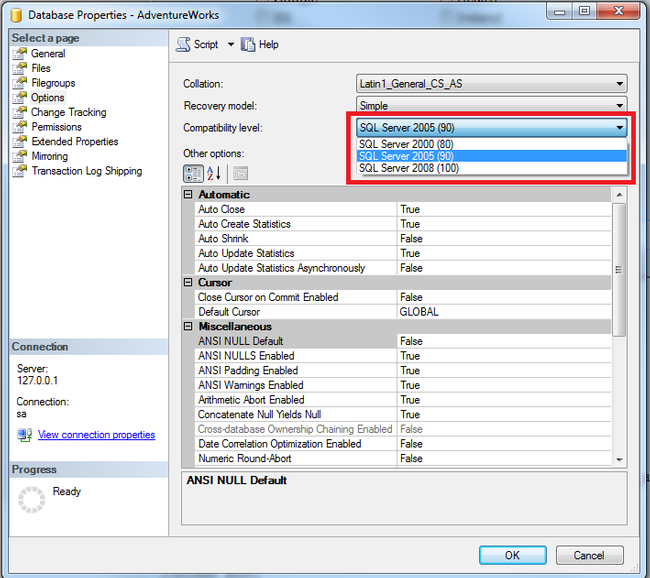Open the Script dropdown arrow
Image resolution: width=650 pixels, height=578 pixels.
click(x=230, y=44)
